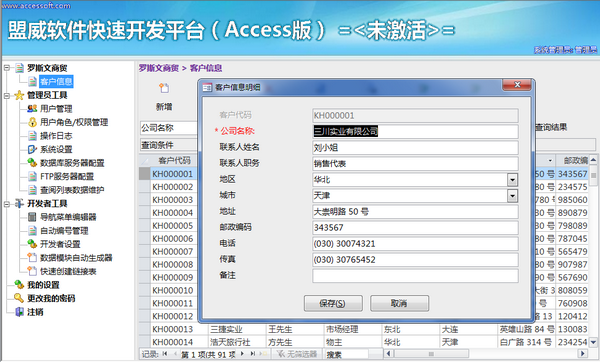Image resolution: width=600 pixels, height=362 pixels.
Task: Open the 城市 dropdown arrow
Action: coord(512,196)
